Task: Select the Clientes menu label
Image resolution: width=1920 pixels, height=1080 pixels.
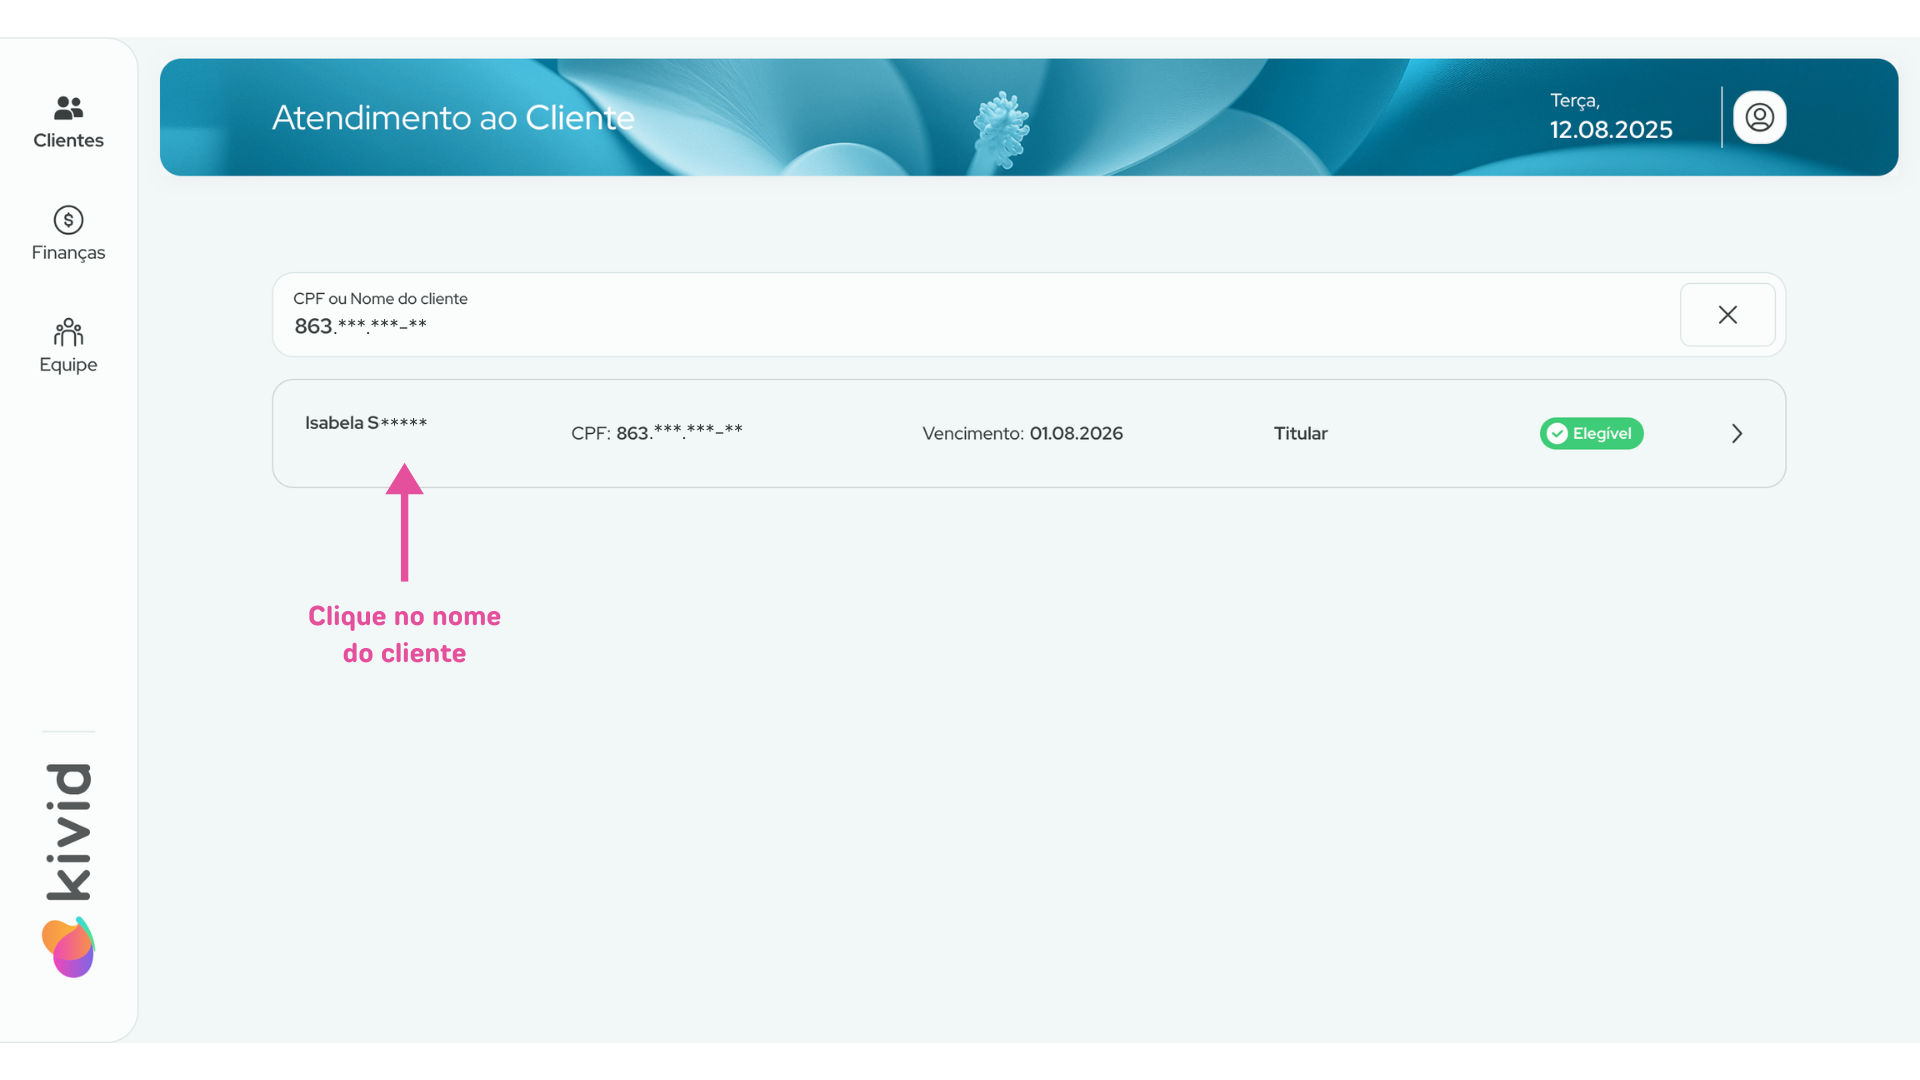Action: tap(68, 141)
